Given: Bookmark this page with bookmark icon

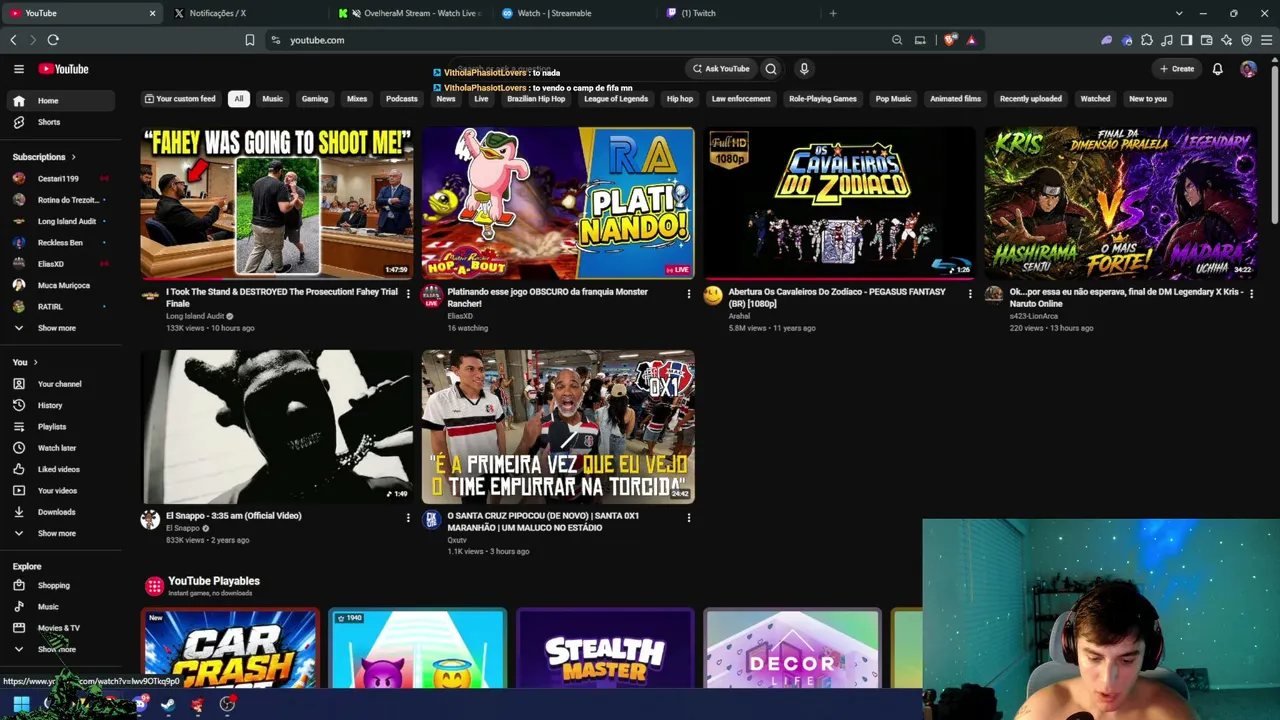Looking at the screenshot, I should (250, 40).
